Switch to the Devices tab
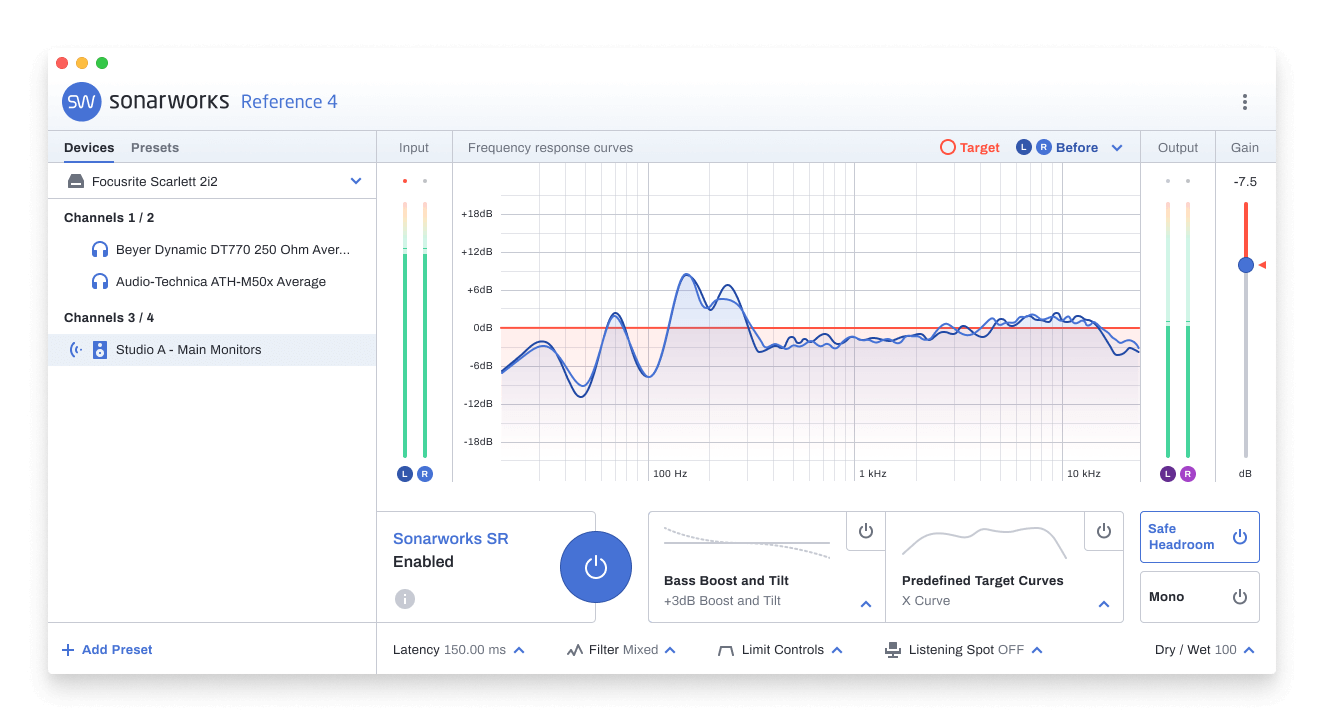This screenshot has width=1324, height=722. (89, 147)
